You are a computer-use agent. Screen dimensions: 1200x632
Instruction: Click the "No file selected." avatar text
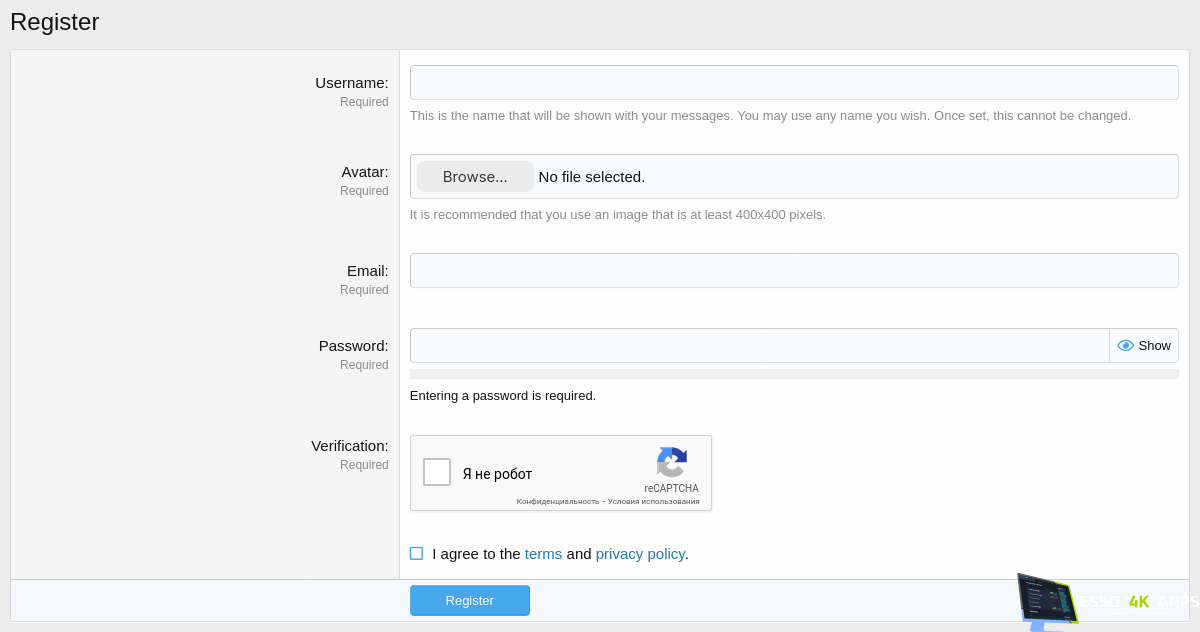pos(592,177)
